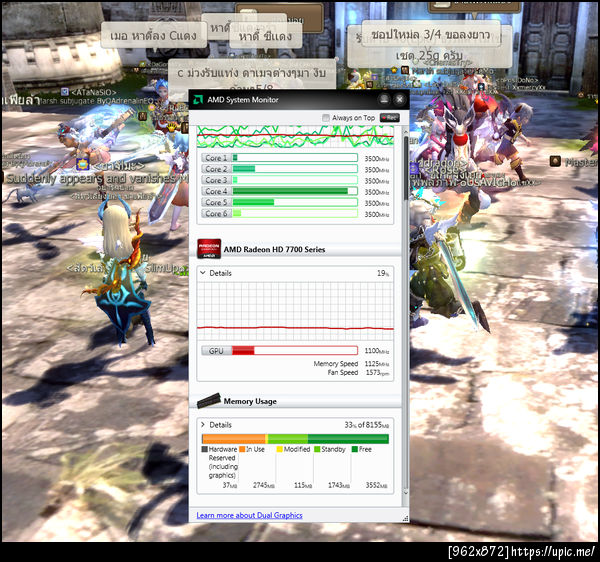Image resolution: width=600 pixels, height=562 pixels.
Task: Click the CPU core usage graph
Action: click(x=295, y=137)
